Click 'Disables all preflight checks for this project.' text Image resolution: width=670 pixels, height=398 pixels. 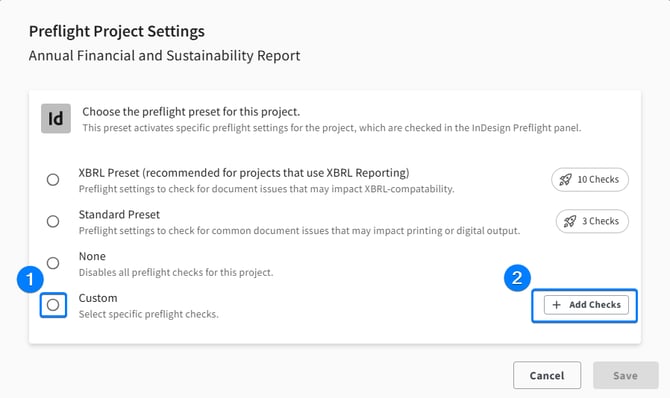click(x=176, y=272)
